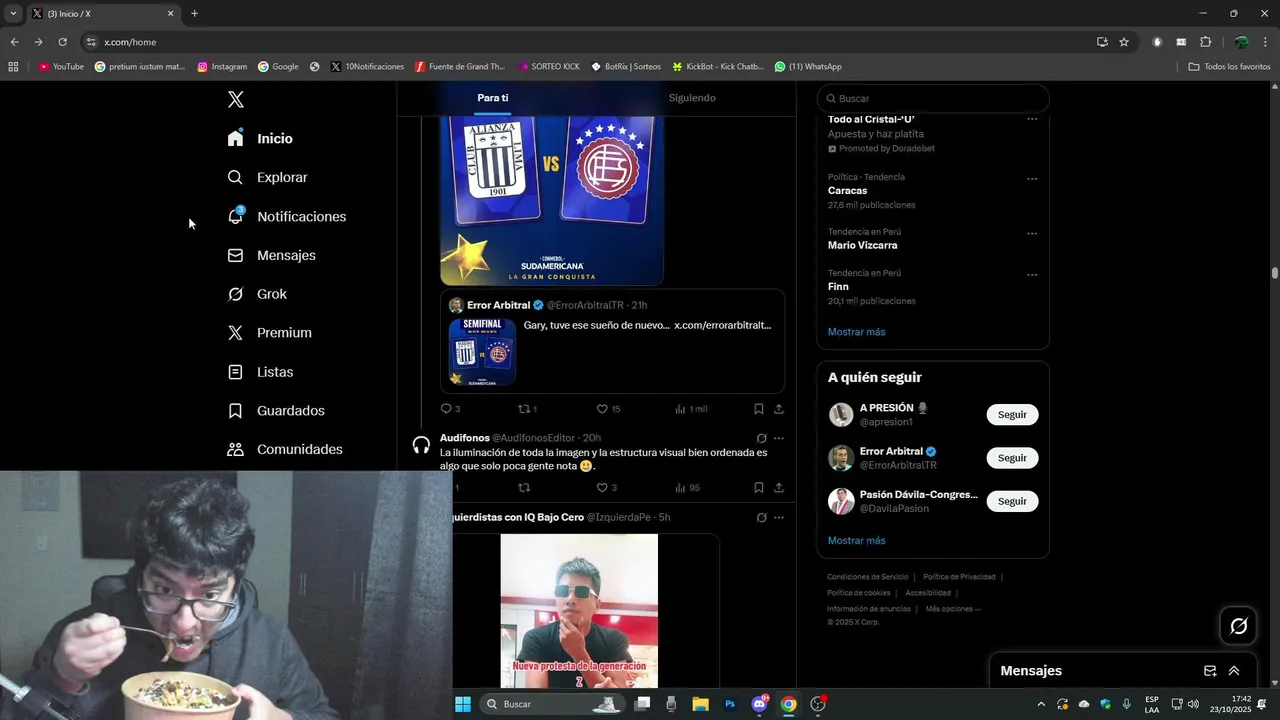Open more options for Mario Vizcarra trend
The width and height of the screenshot is (1280, 720).
click(x=1032, y=234)
